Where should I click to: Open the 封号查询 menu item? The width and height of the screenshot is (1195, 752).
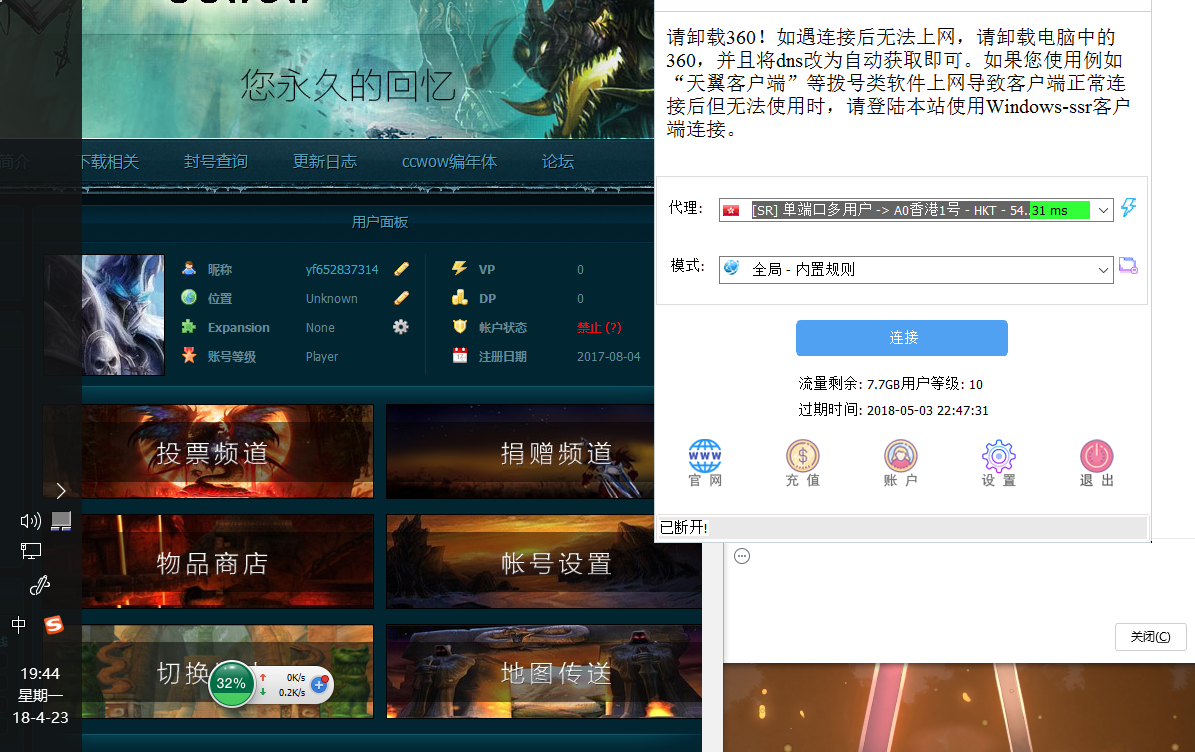[215, 162]
